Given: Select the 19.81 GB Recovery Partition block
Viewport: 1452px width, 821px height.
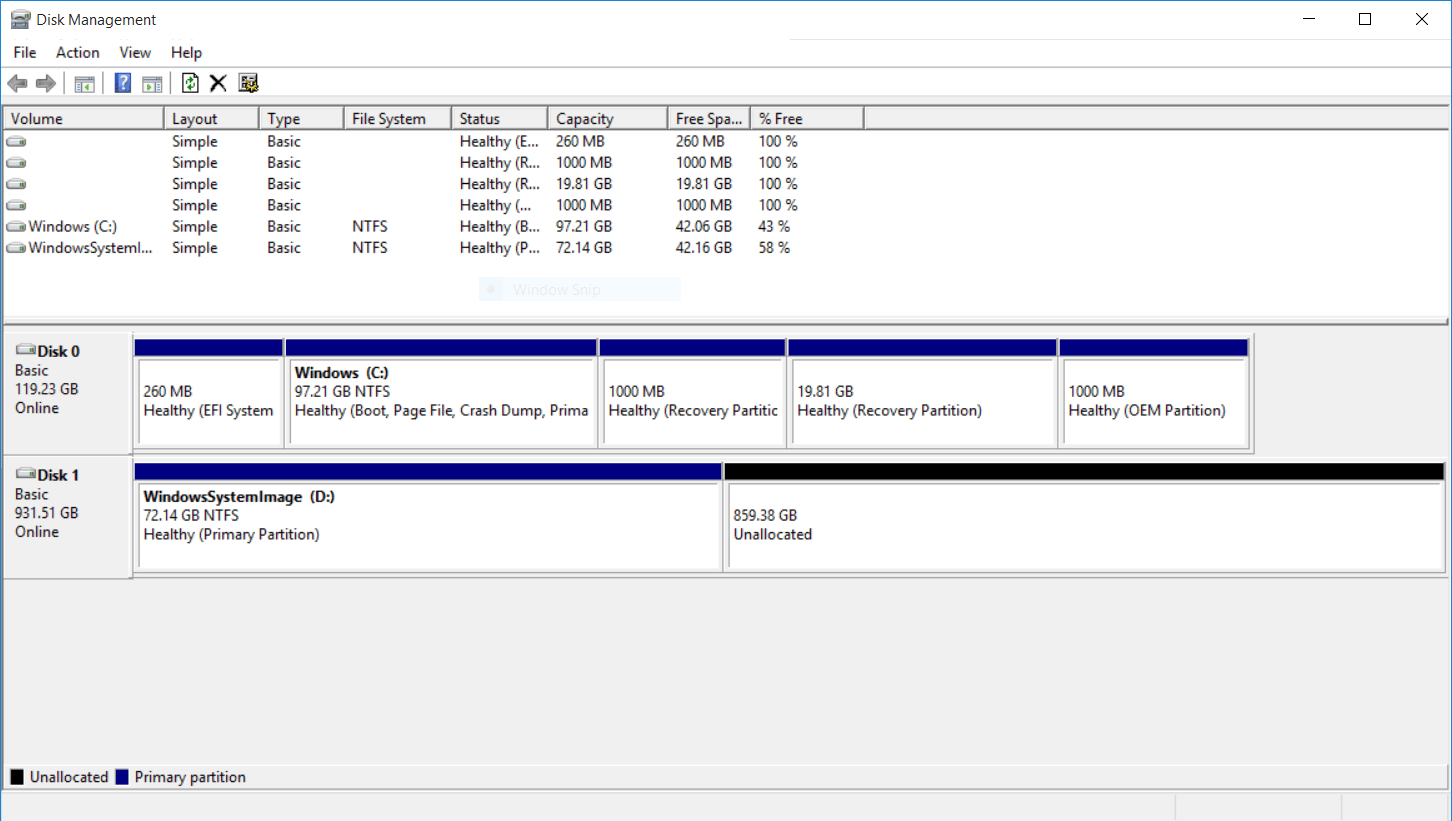Looking at the screenshot, I should 922,393.
